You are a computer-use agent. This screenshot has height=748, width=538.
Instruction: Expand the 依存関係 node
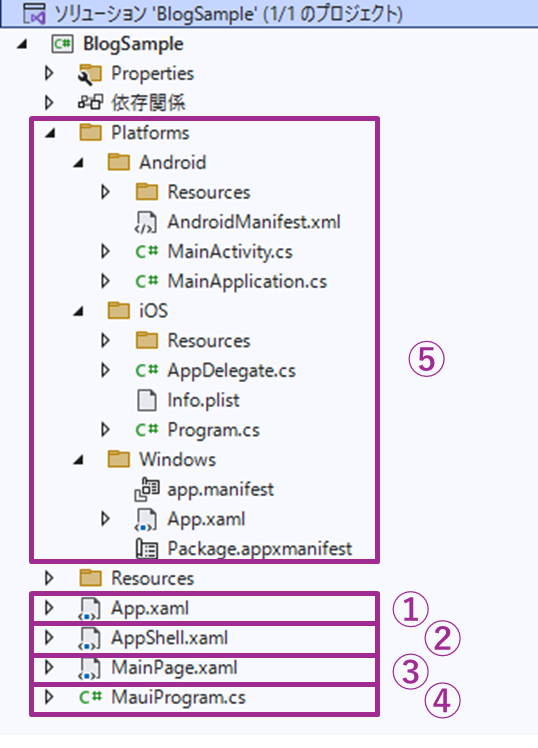pyautogui.click(x=49, y=103)
